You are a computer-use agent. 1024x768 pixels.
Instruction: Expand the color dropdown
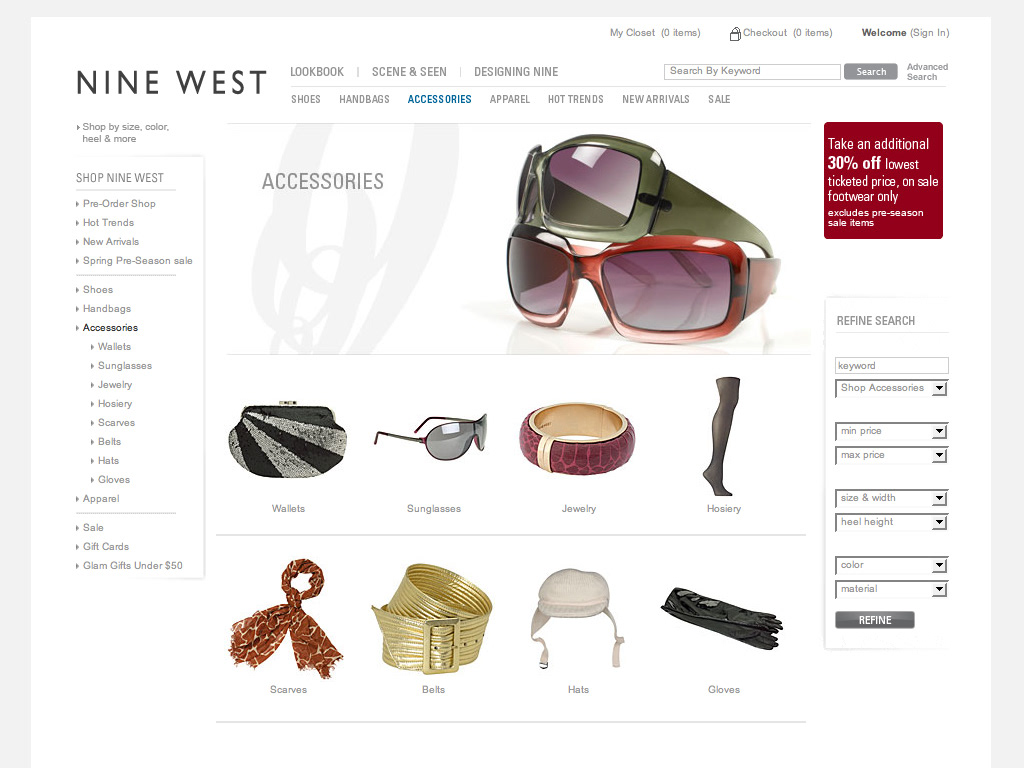click(891, 565)
